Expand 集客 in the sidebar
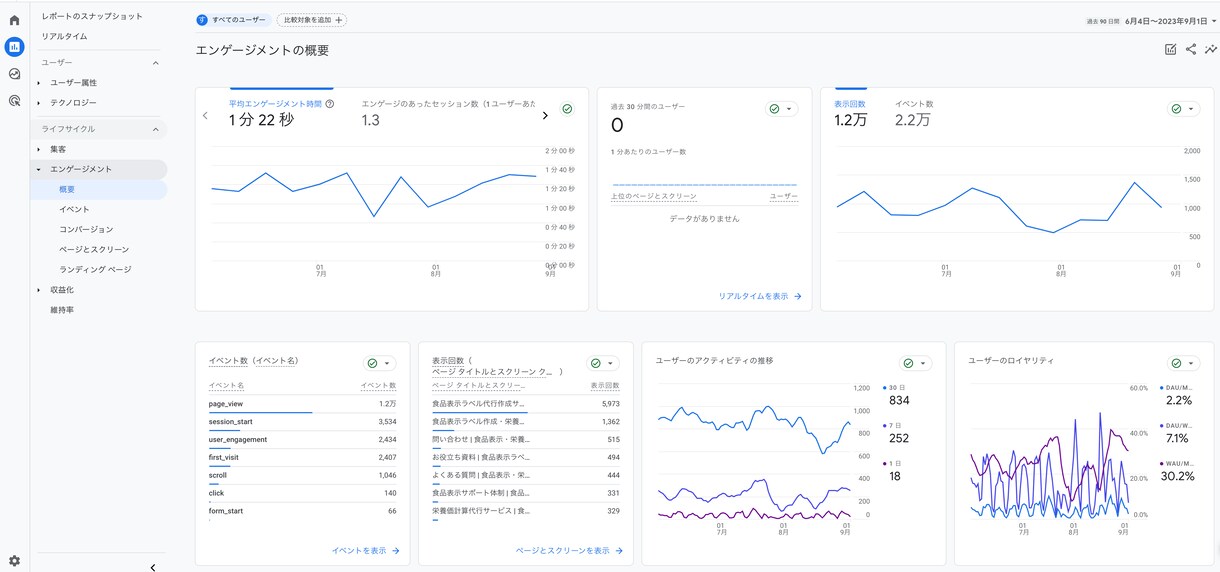 [39, 149]
